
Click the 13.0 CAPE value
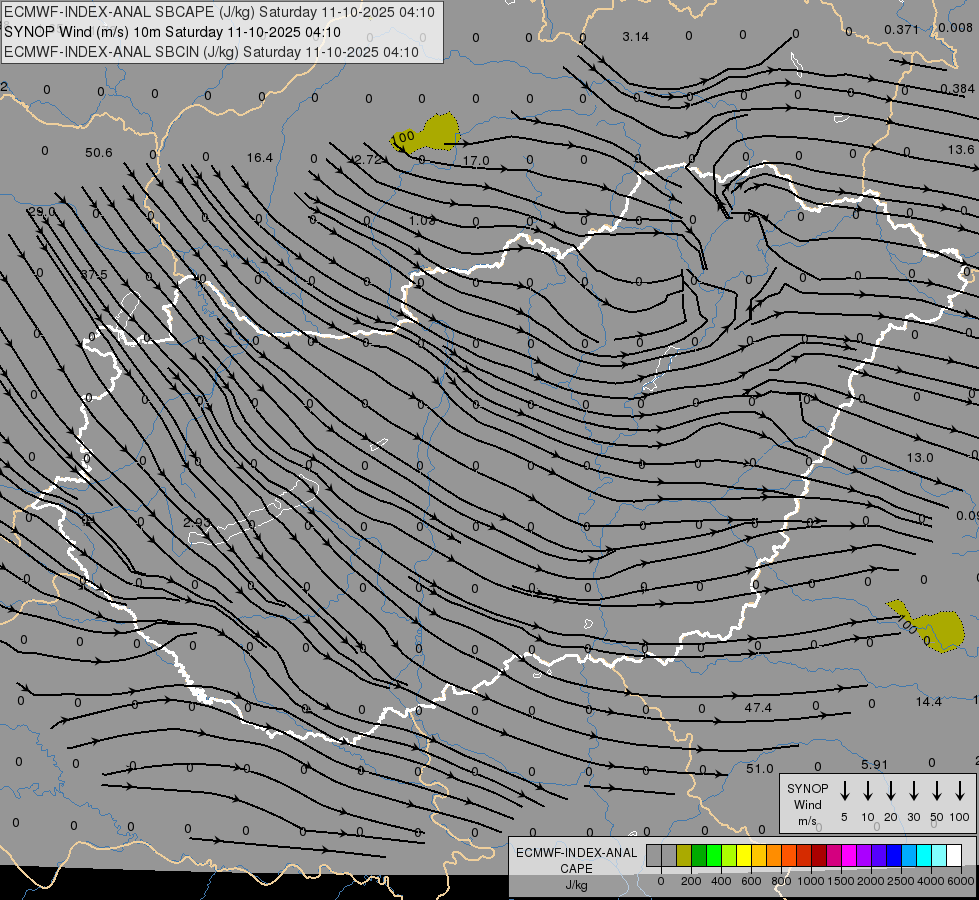coord(920,458)
